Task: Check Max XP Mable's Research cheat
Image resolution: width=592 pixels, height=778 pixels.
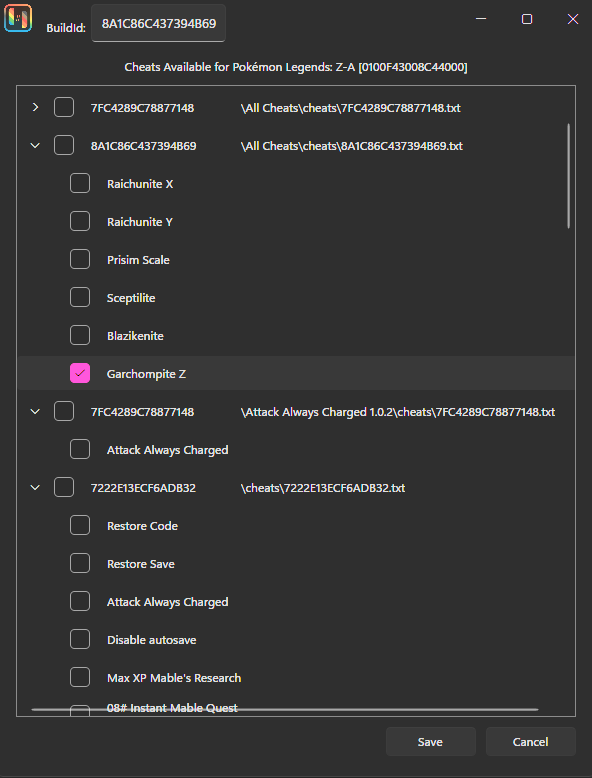Action: click(x=80, y=677)
